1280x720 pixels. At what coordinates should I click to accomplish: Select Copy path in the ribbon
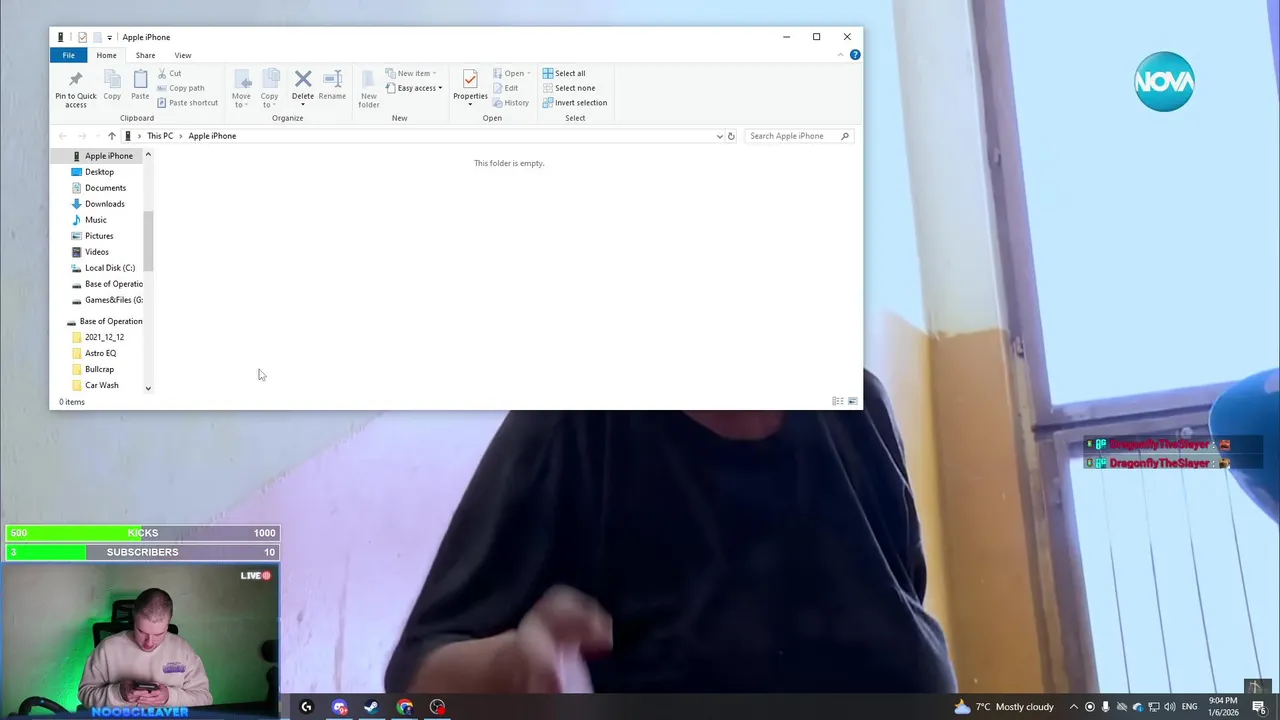click(x=180, y=88)
